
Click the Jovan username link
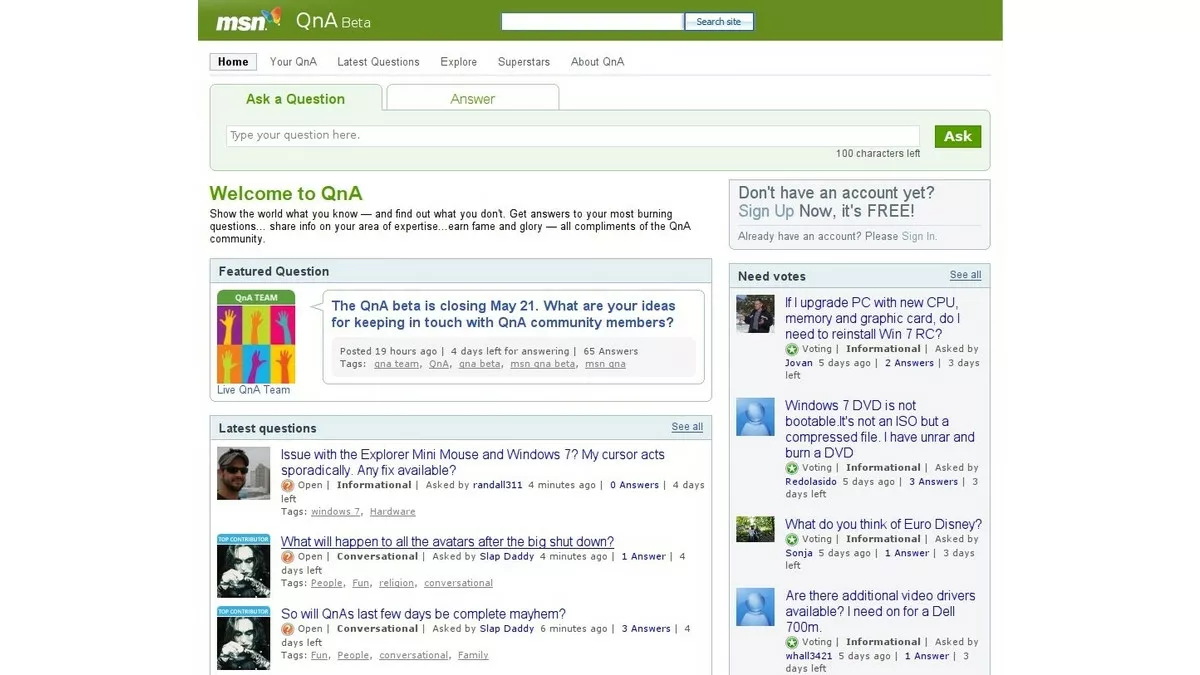point(799,364)
